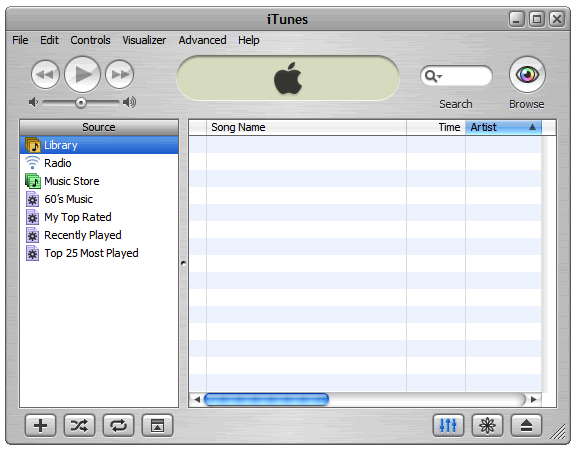Viewport: 575px width, 450px height.
Task: Click the Top 25 Most Played gear icon
Action: coord(32,253)
